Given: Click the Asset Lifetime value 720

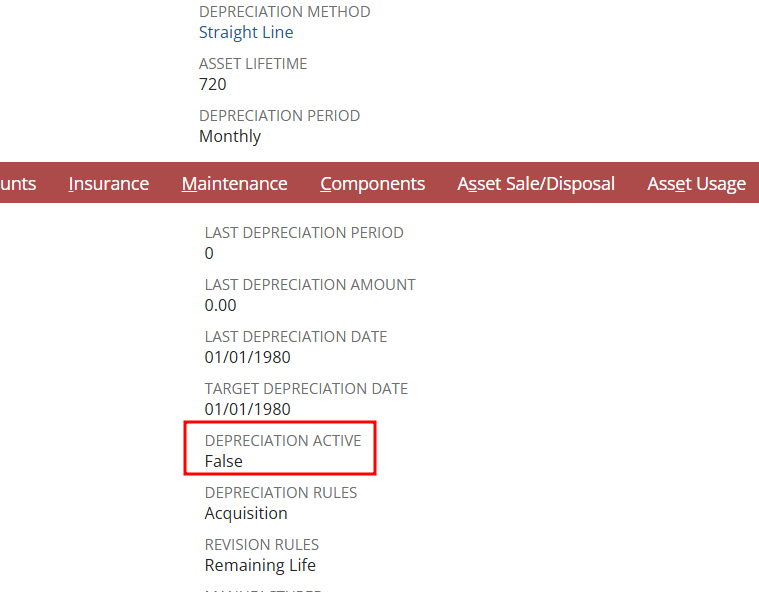Looking at the screenshot, I should pos(213,84).
